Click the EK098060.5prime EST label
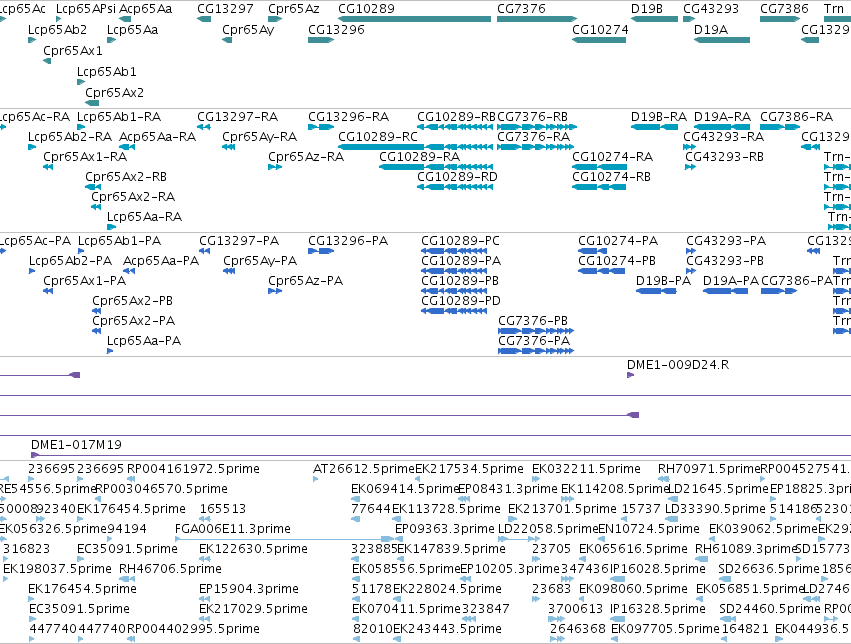851x644 pixels. 633,589
